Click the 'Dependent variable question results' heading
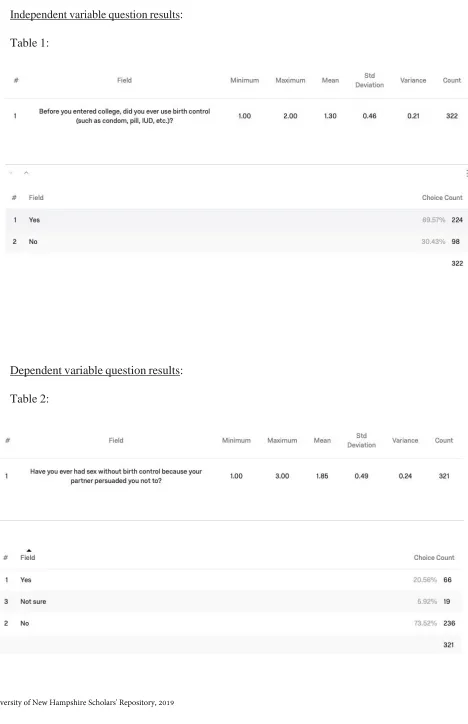This screenshot has height=724, width=468. [x=96, y=370]
